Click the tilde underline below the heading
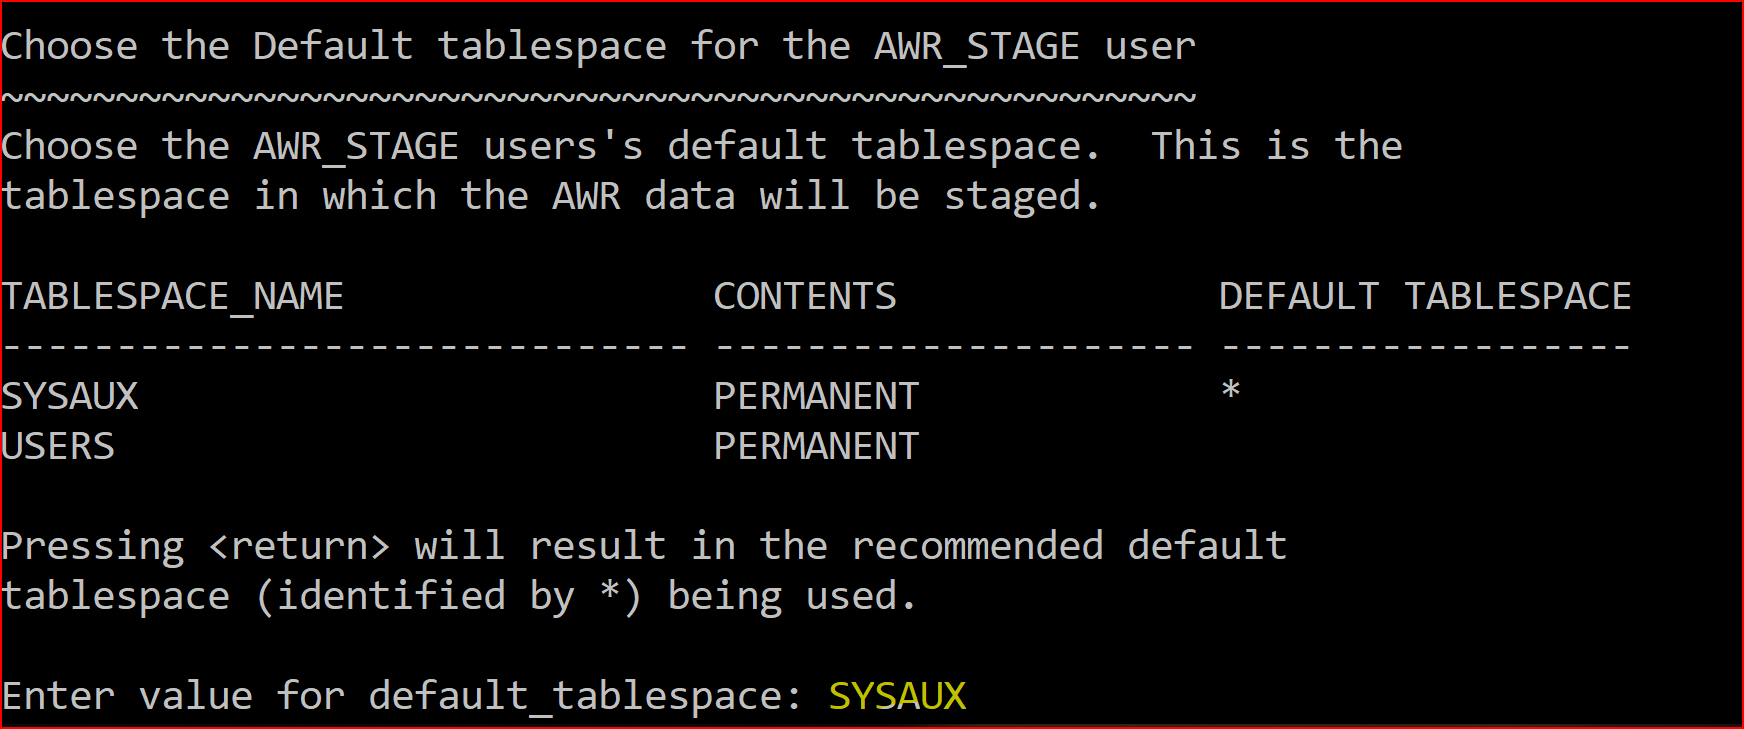This screenshot has height=729, width=1744. click(598, 97)
